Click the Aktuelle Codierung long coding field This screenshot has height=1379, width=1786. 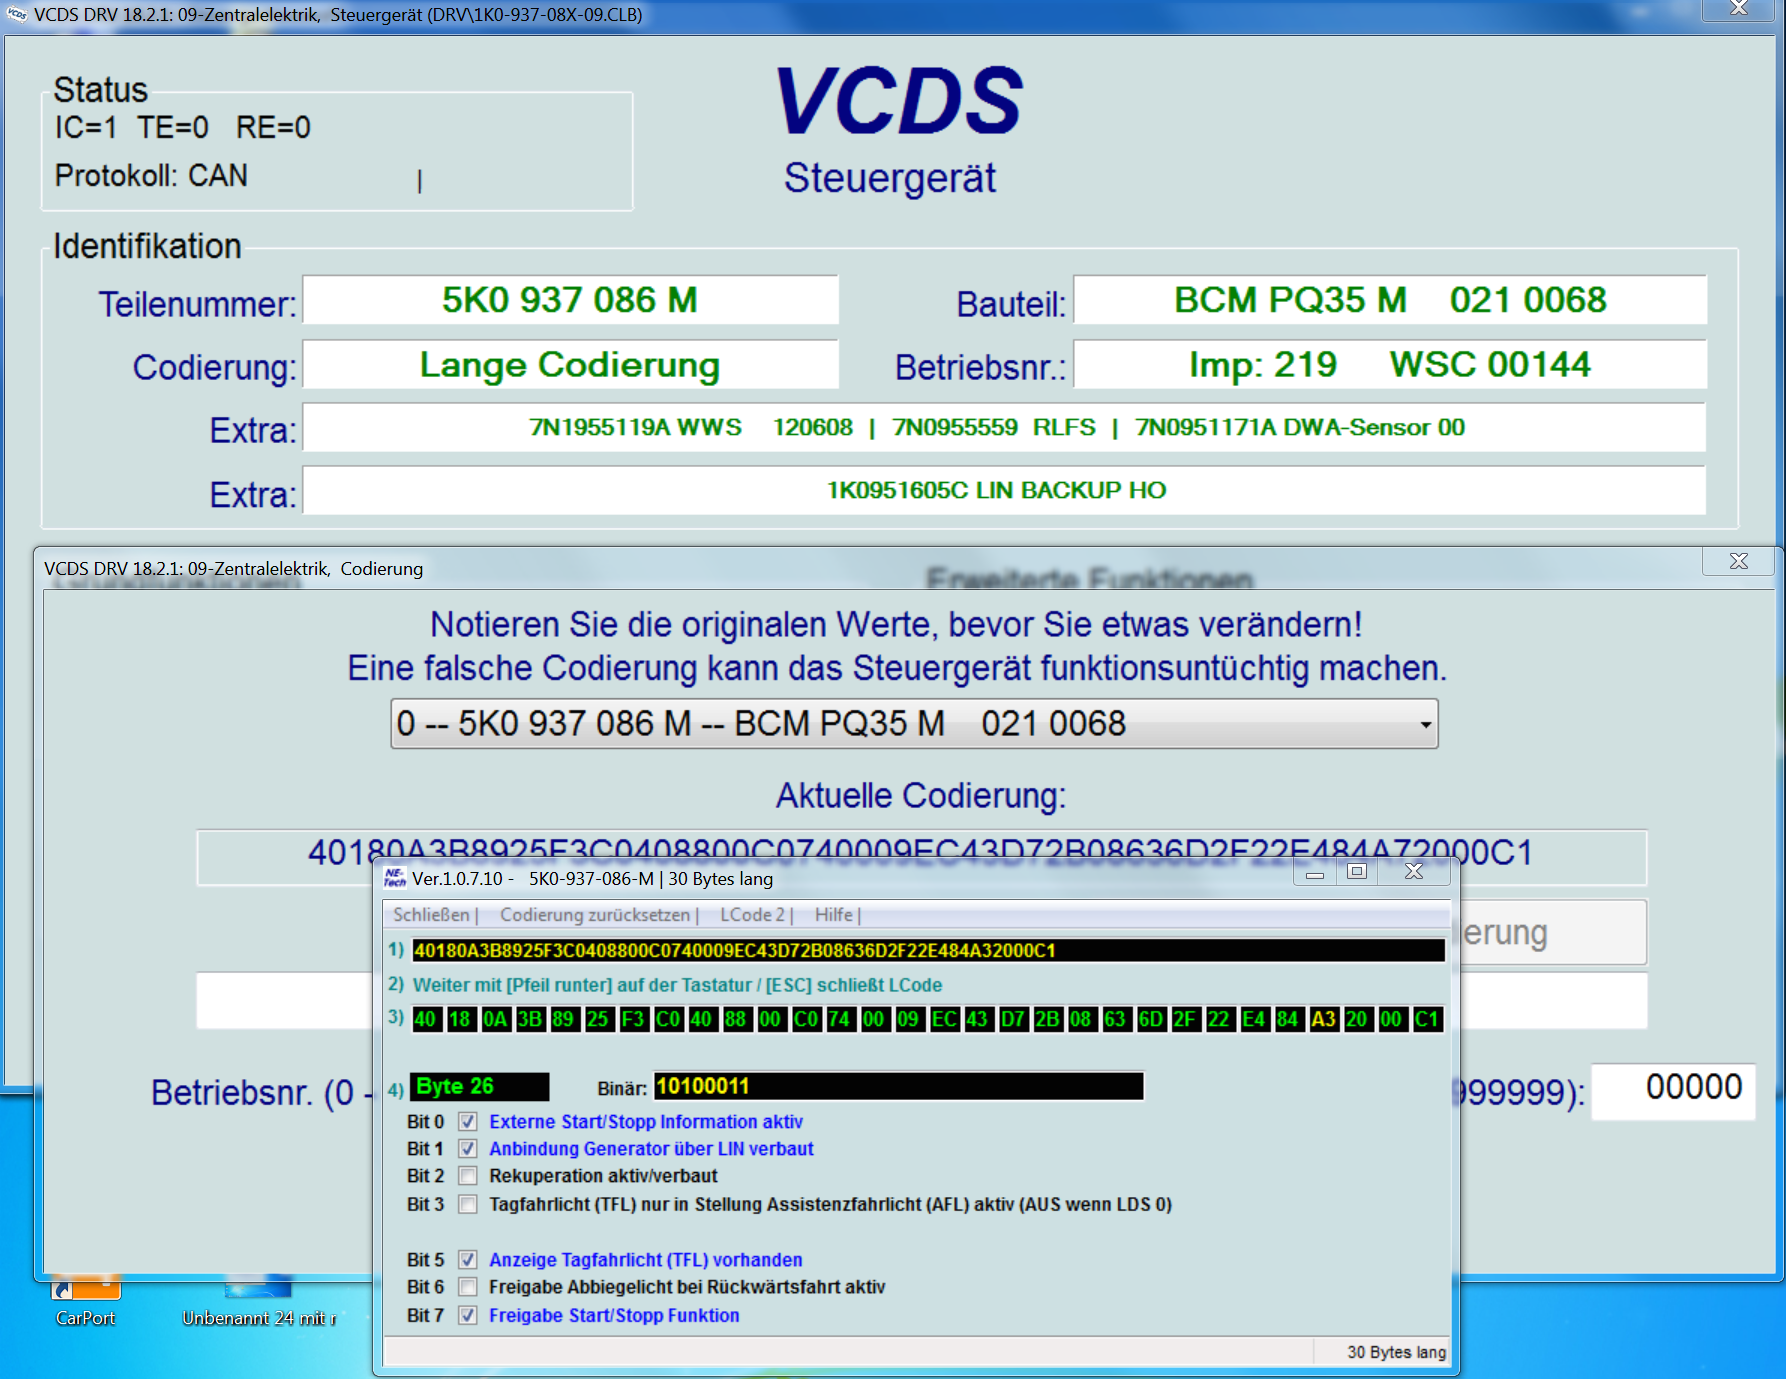(921, 856)
